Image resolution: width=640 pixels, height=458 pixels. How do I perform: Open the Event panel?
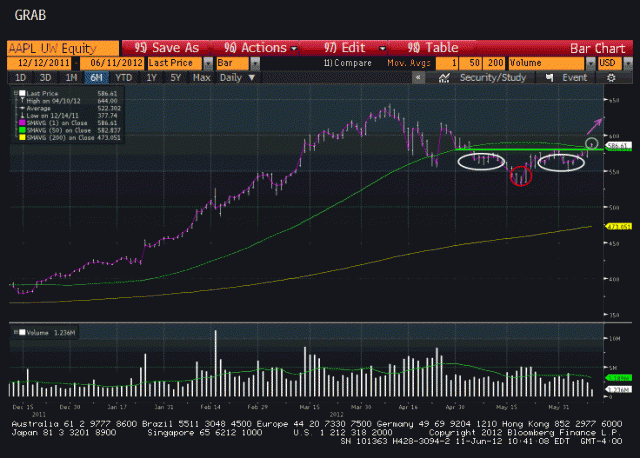tap(575, 78)
